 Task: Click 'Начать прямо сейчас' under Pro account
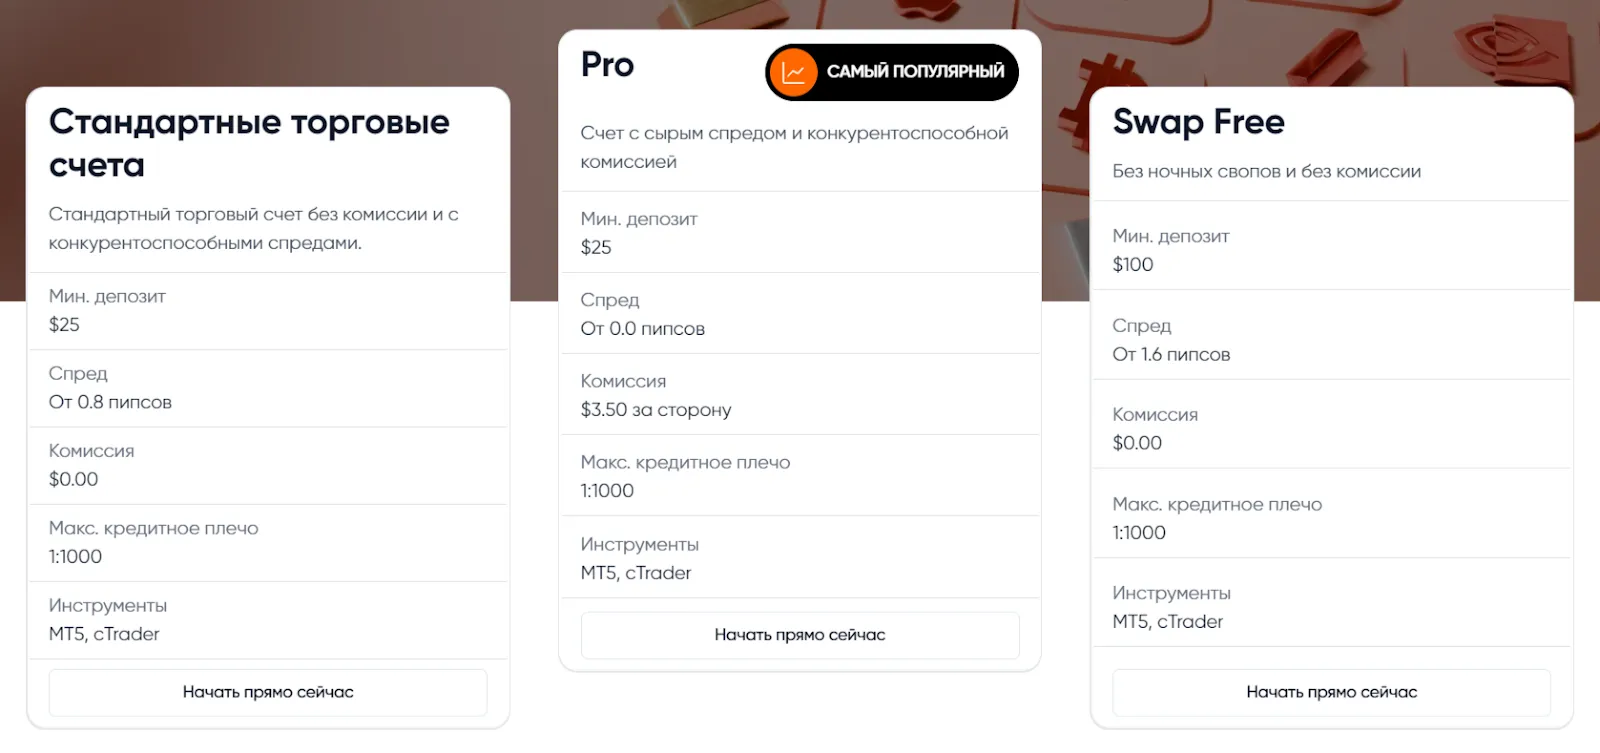(800, 635)
